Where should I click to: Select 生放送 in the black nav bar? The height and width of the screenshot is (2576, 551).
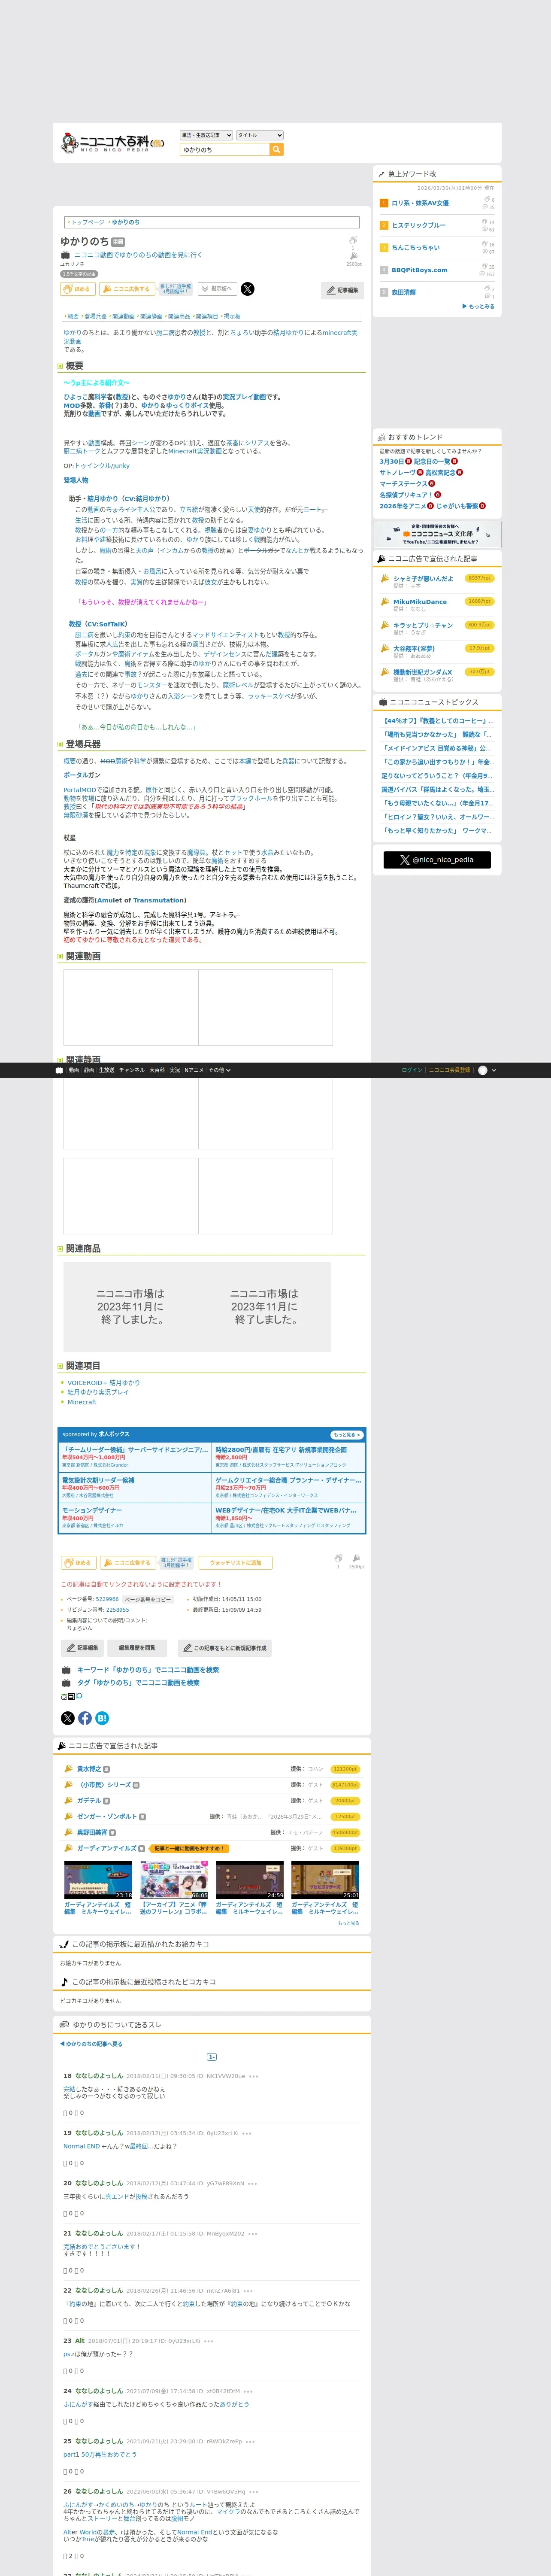point(106,1070)
